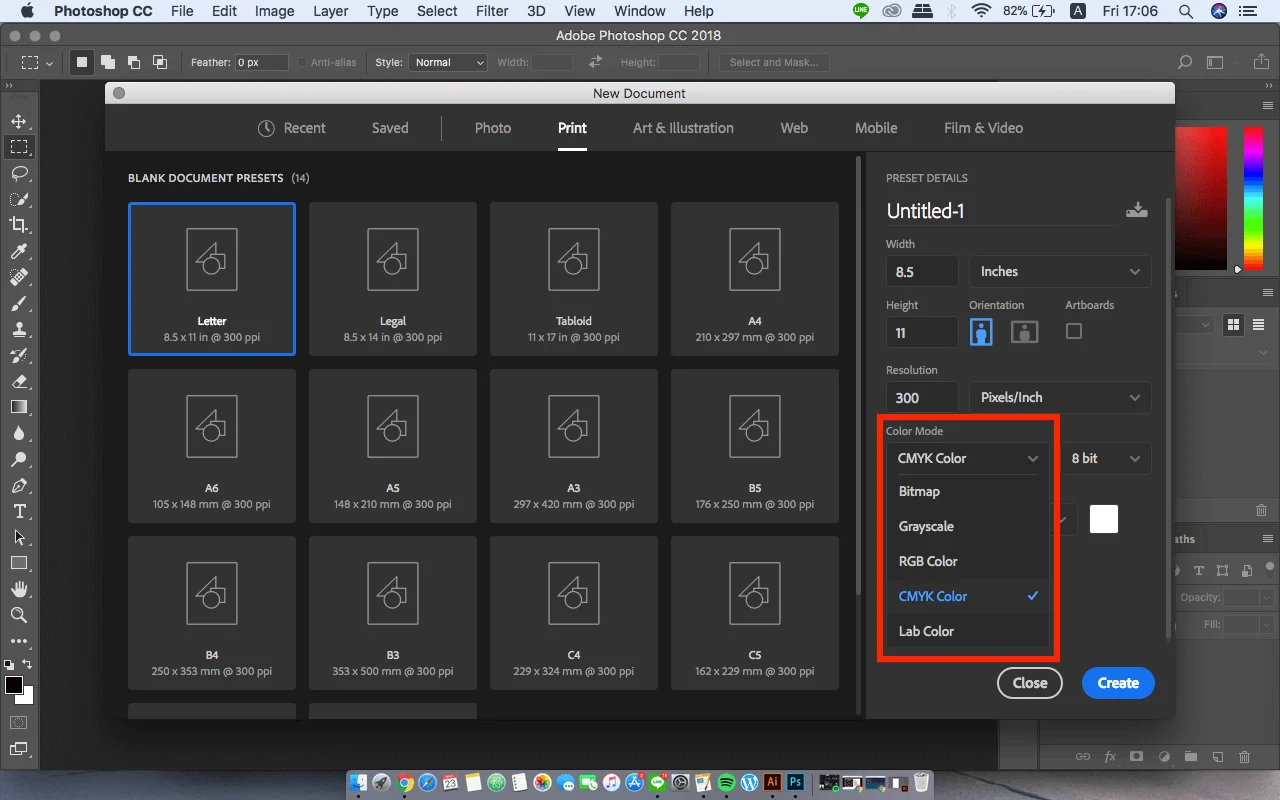Click the rainbow hue slider strip

pos(1252,196)
